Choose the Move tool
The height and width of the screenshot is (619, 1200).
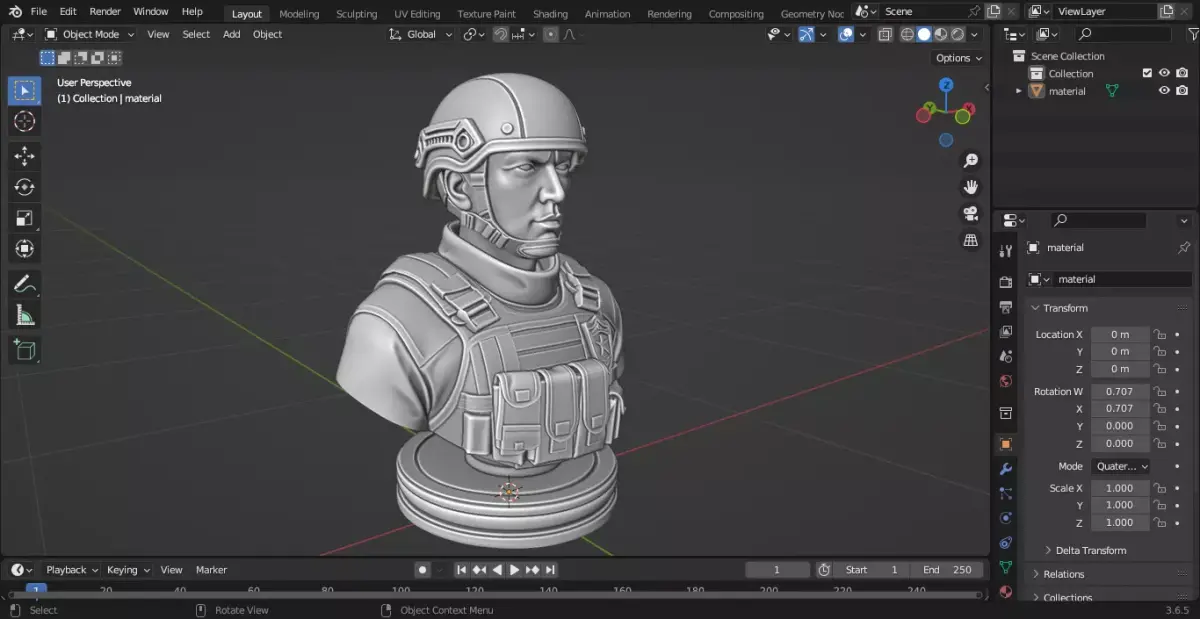click(25, 156)
